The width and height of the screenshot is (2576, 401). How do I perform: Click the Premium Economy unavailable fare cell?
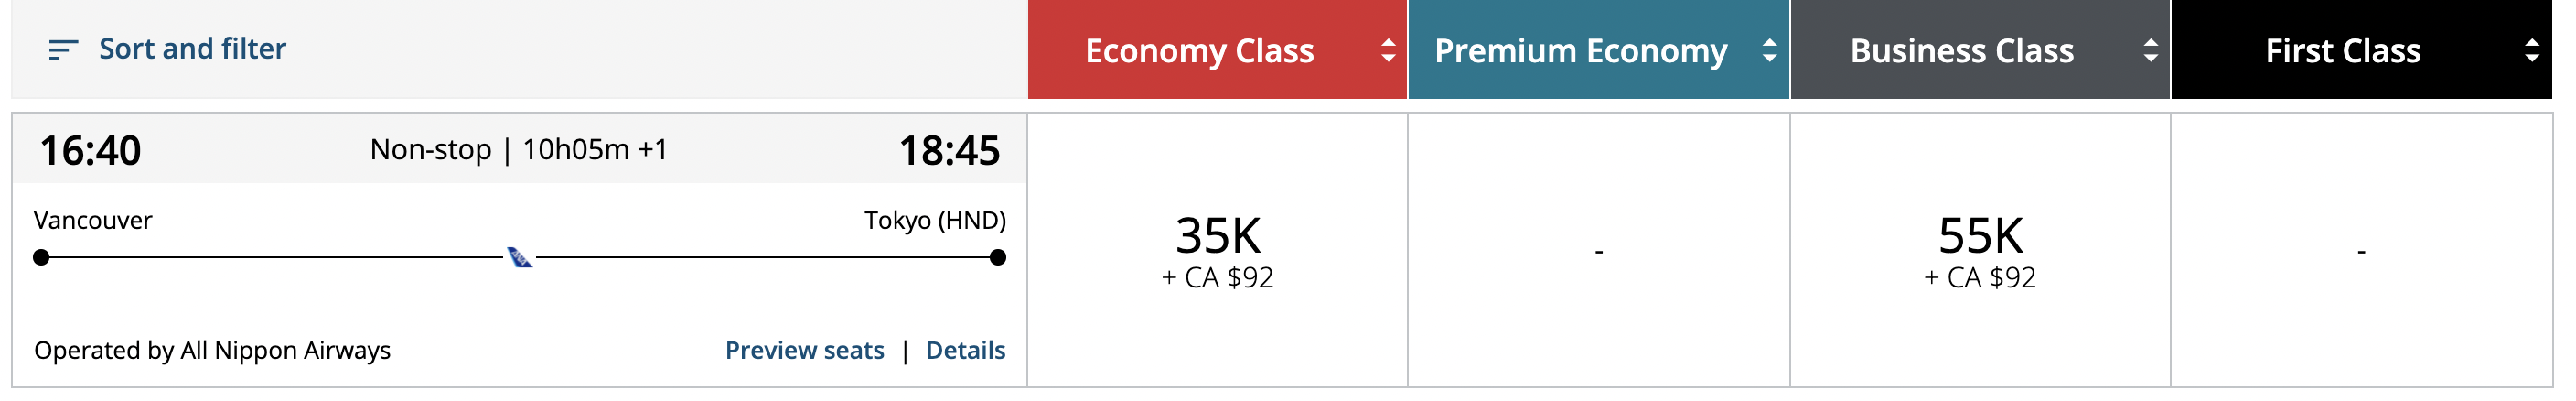point(1598,250)
